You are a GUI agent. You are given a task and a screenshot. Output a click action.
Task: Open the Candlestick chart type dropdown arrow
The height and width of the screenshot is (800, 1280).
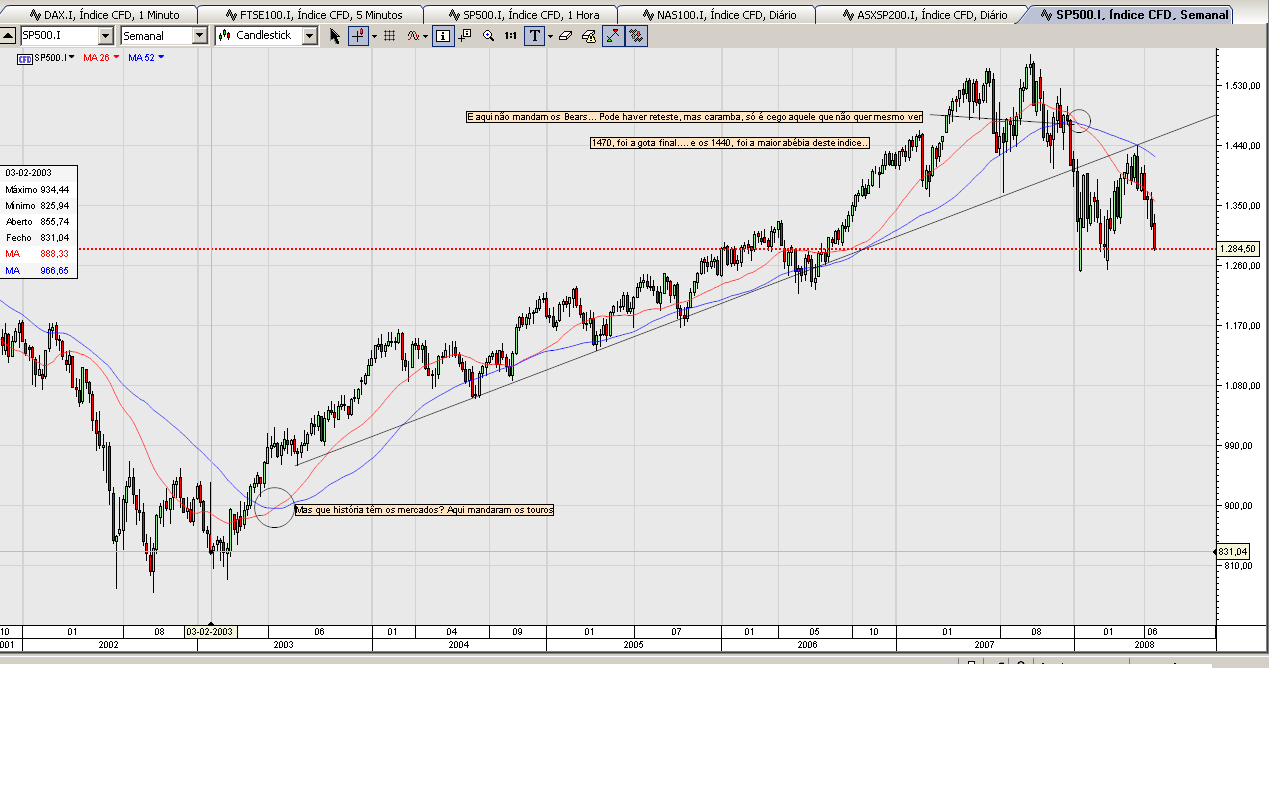click(x=309, y=35)
